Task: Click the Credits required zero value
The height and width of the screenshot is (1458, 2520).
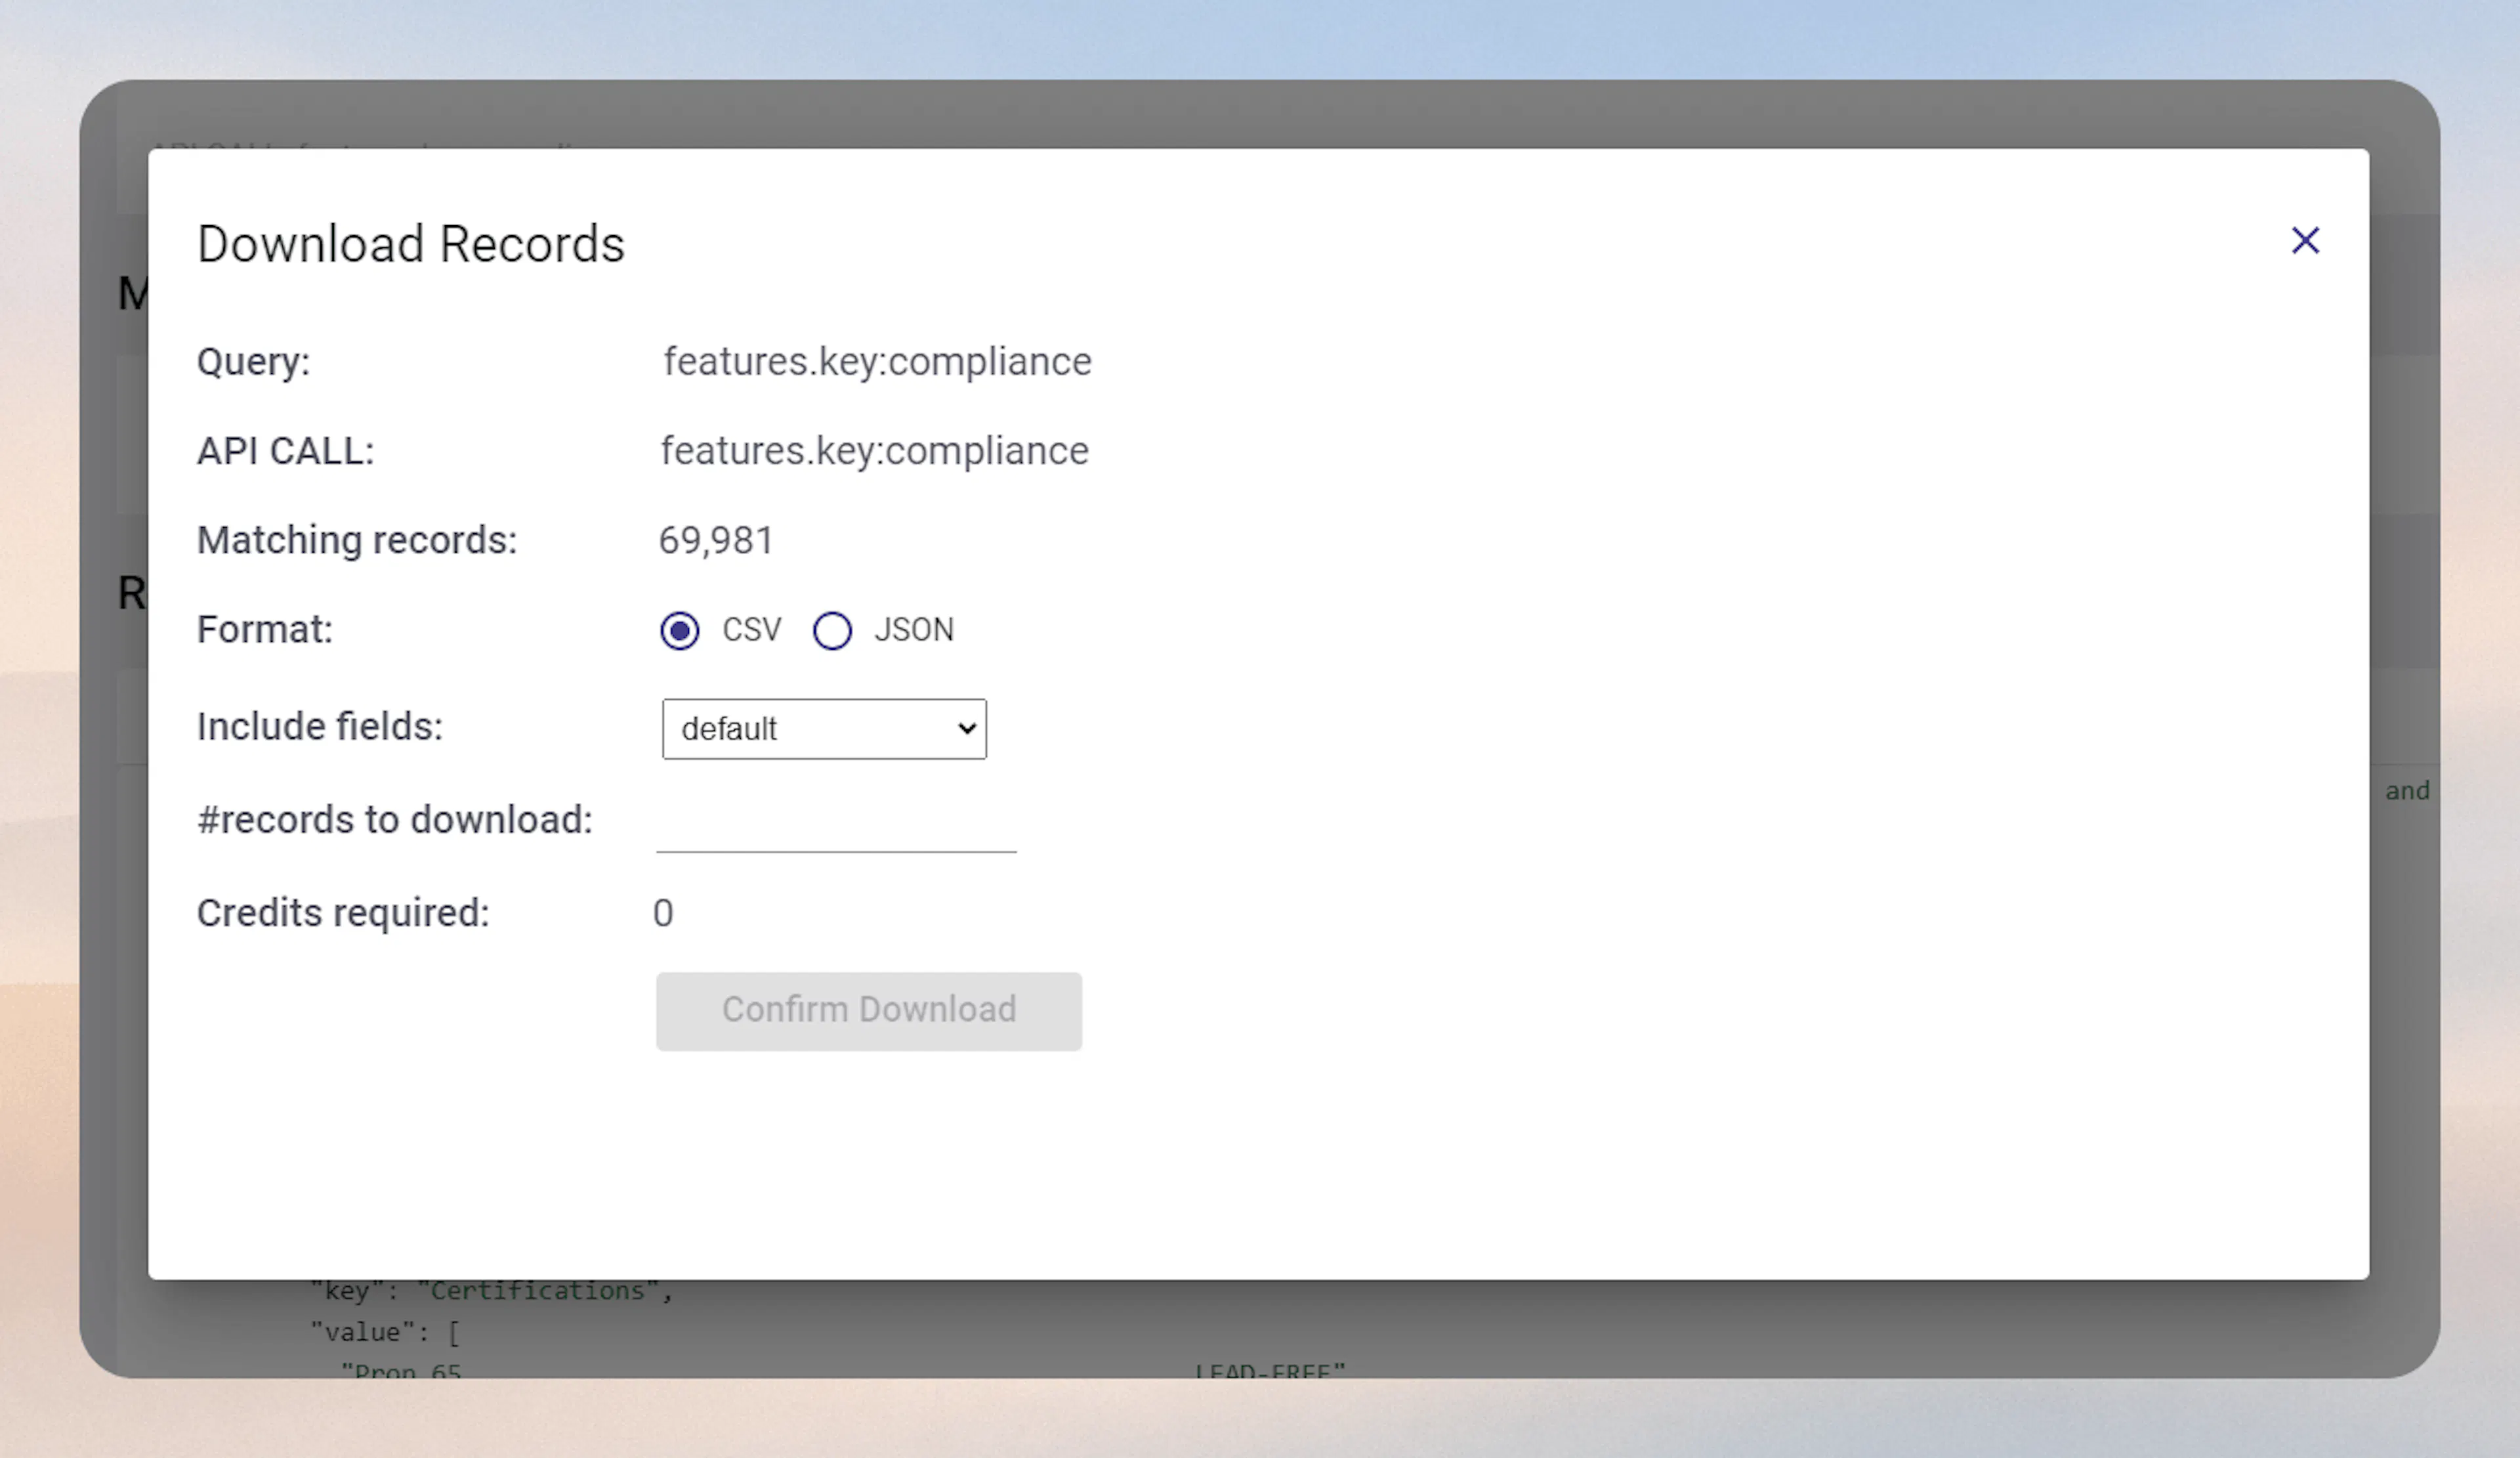Action: point(663,912)
